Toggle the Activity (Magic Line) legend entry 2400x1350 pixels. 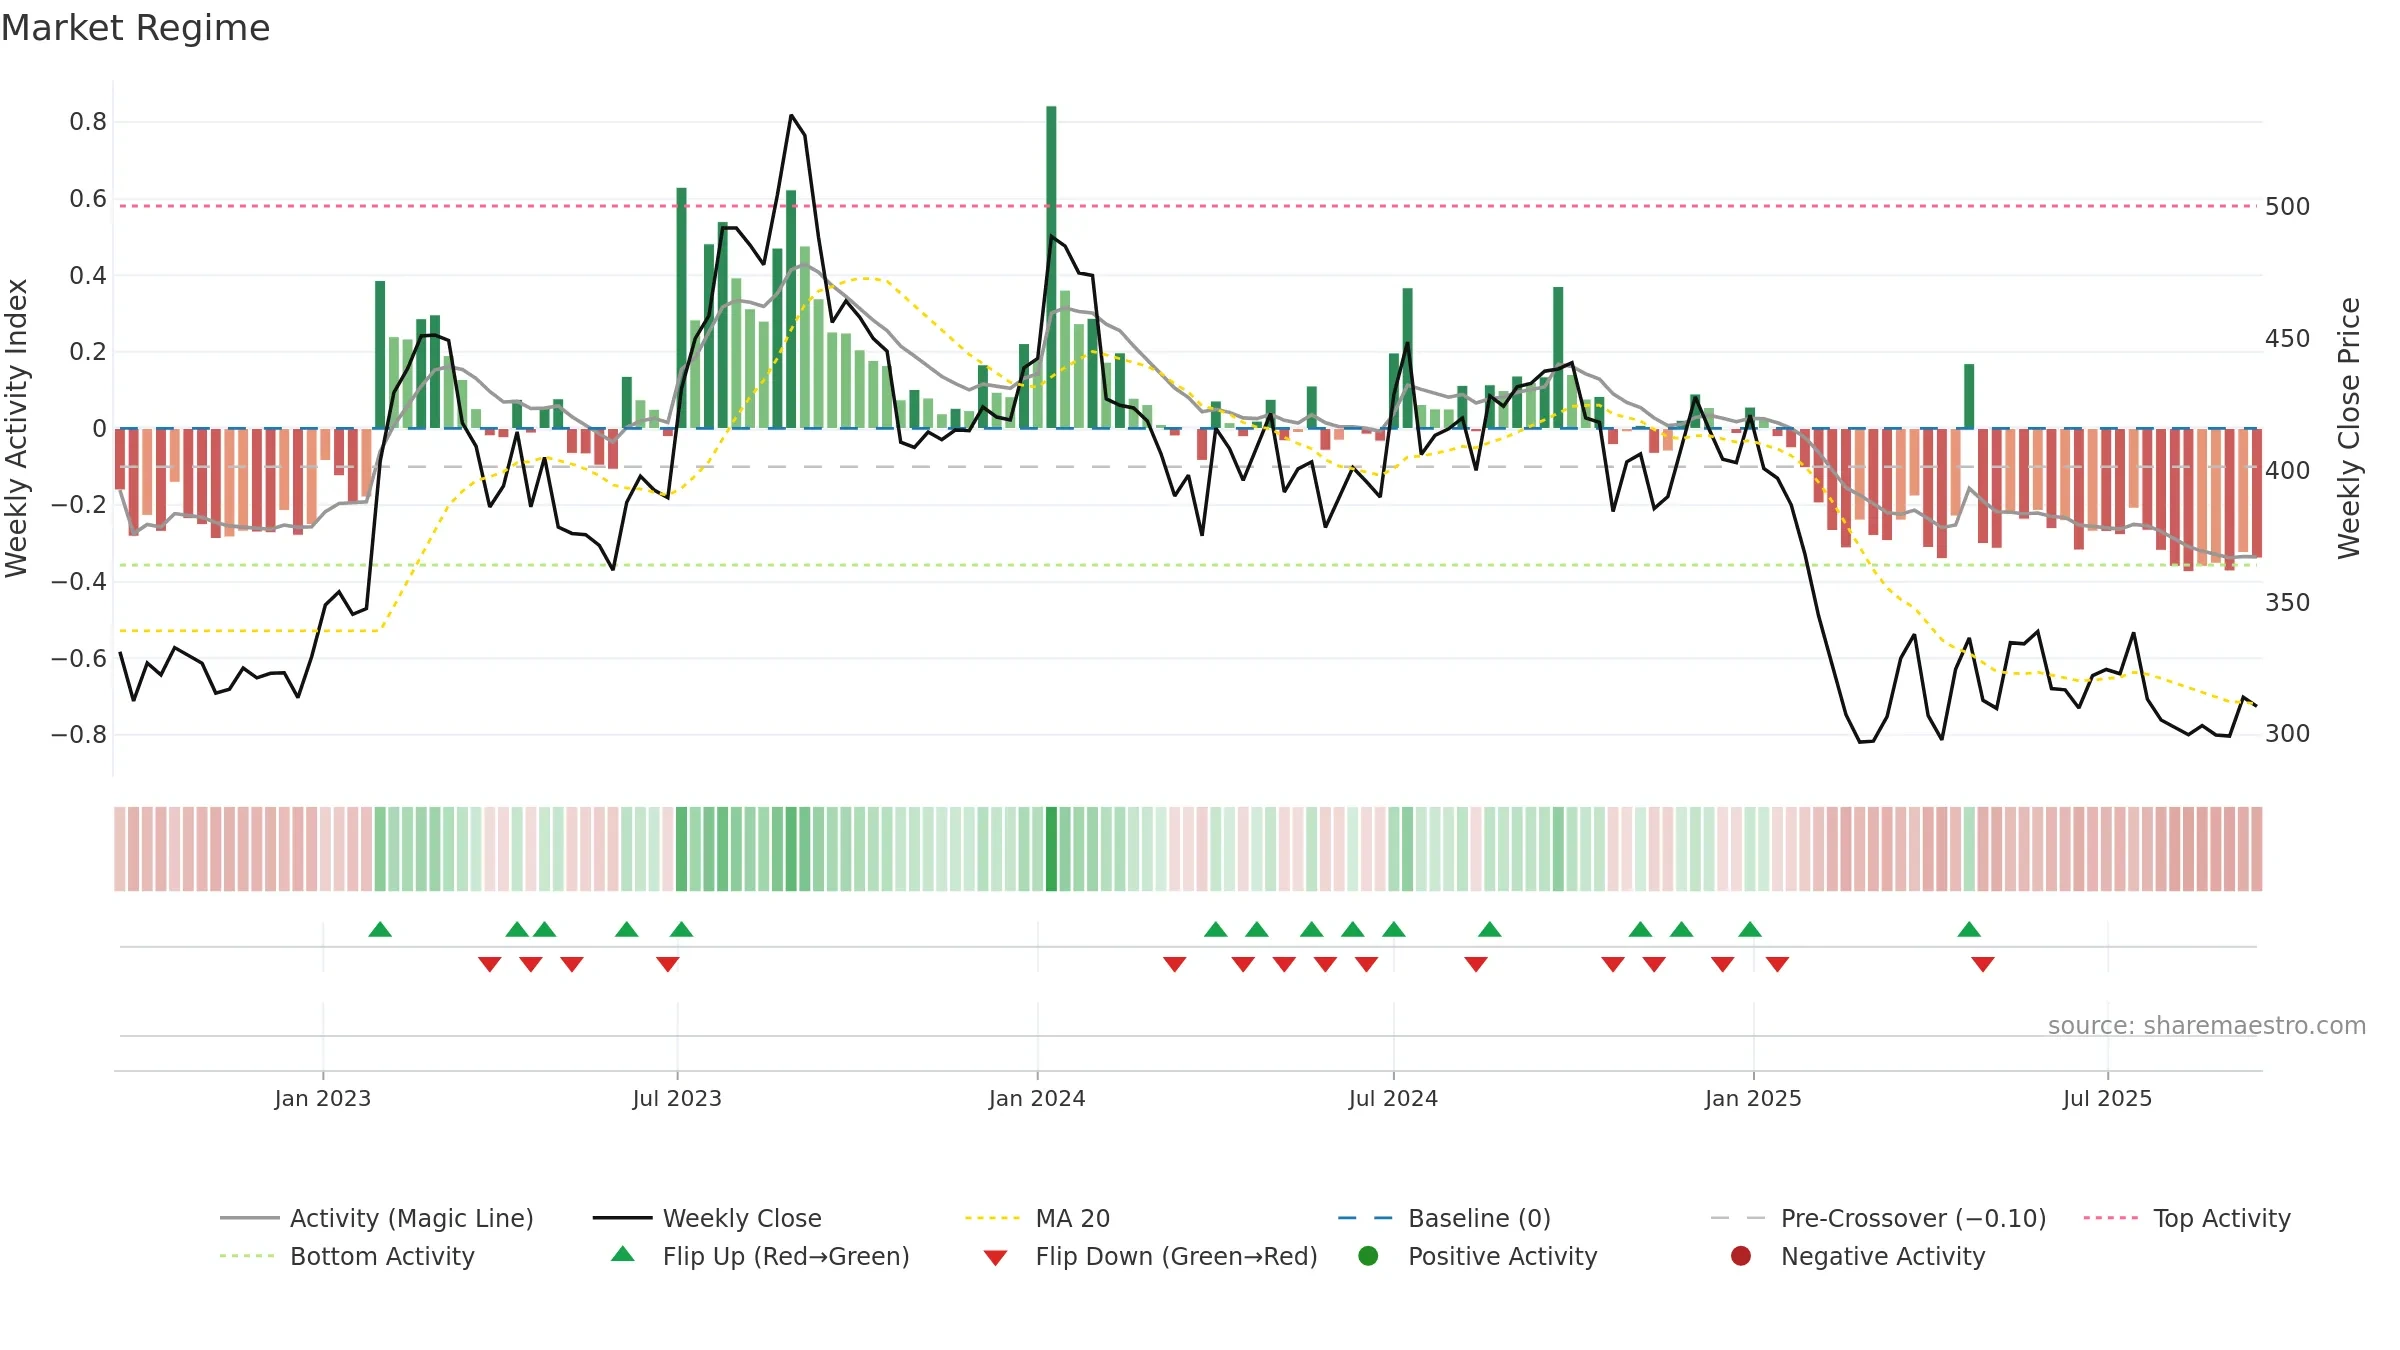(377, 1218)
